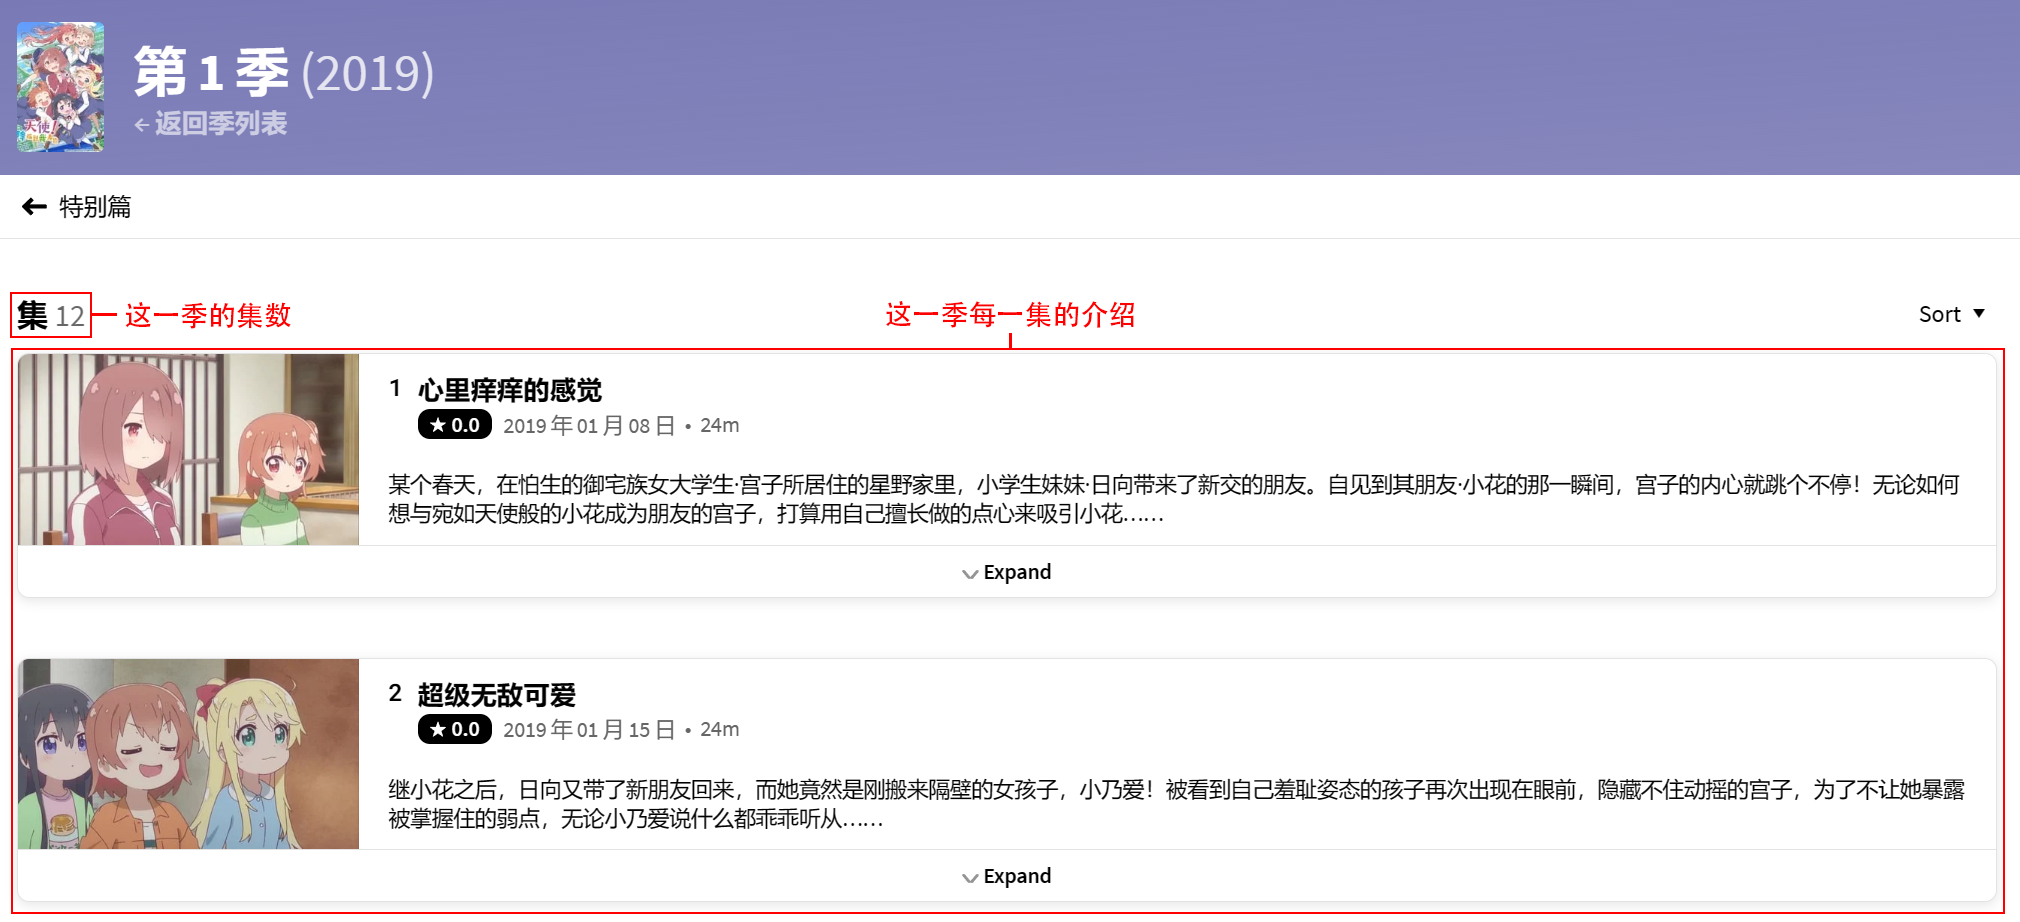This screenshot has width=2020, height=922.
Task: Click the chevron icon beside Expand on episode 2
Action: click(x=968, y=876)
